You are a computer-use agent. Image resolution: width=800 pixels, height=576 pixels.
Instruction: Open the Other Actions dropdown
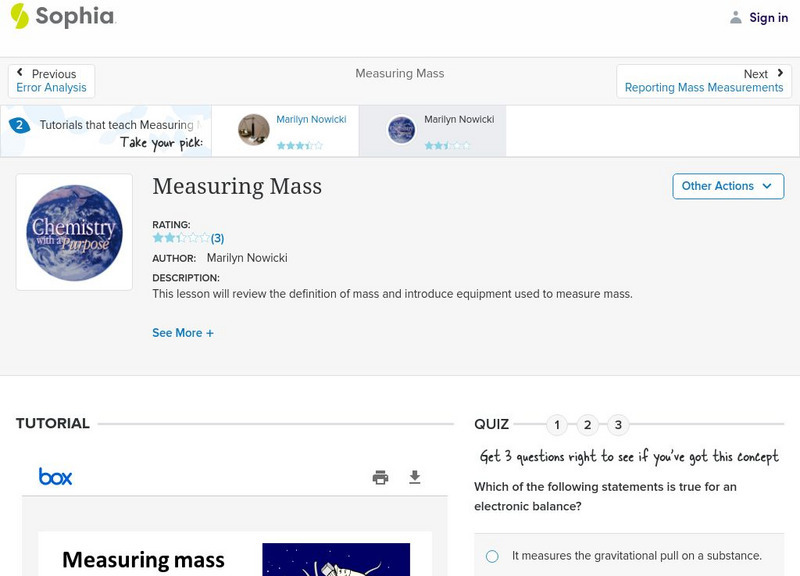727,186
